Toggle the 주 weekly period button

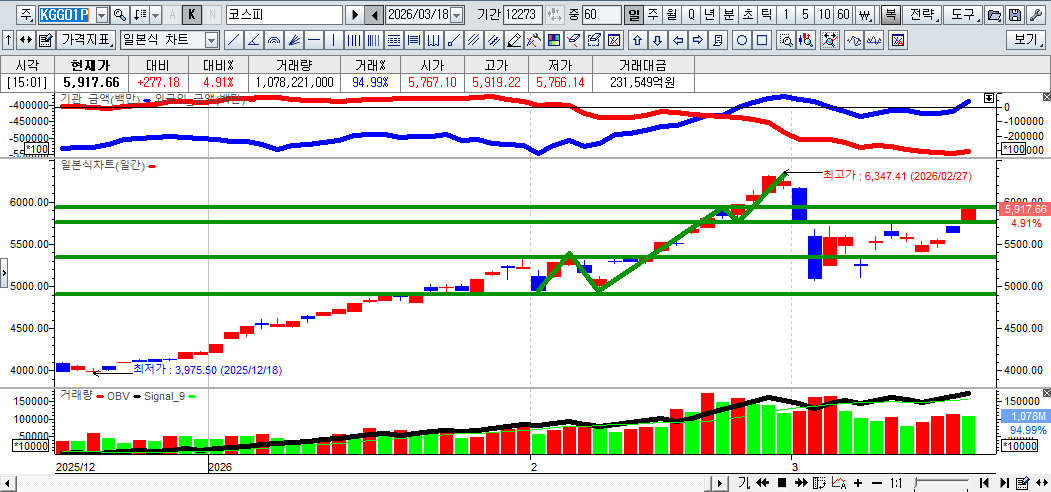point(653,15)
